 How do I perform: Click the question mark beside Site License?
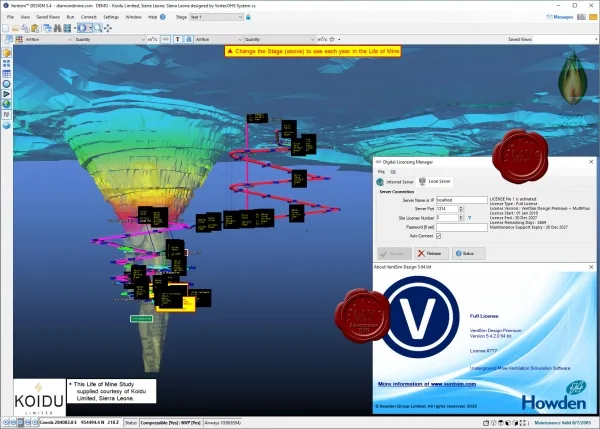coord(470,218)
